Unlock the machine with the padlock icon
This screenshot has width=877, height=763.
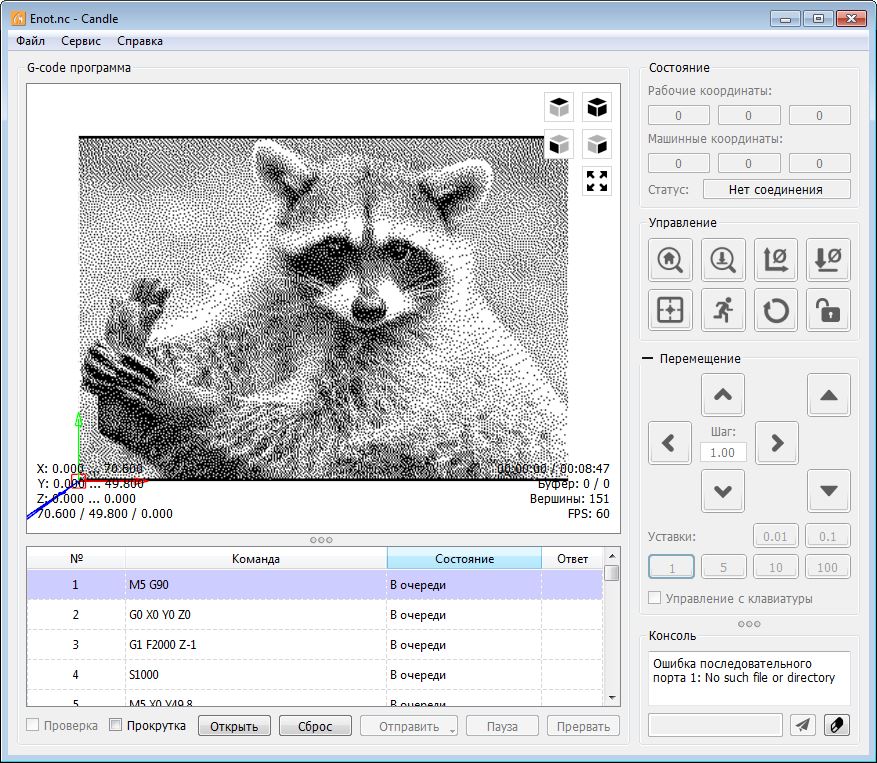pos(829,311)
